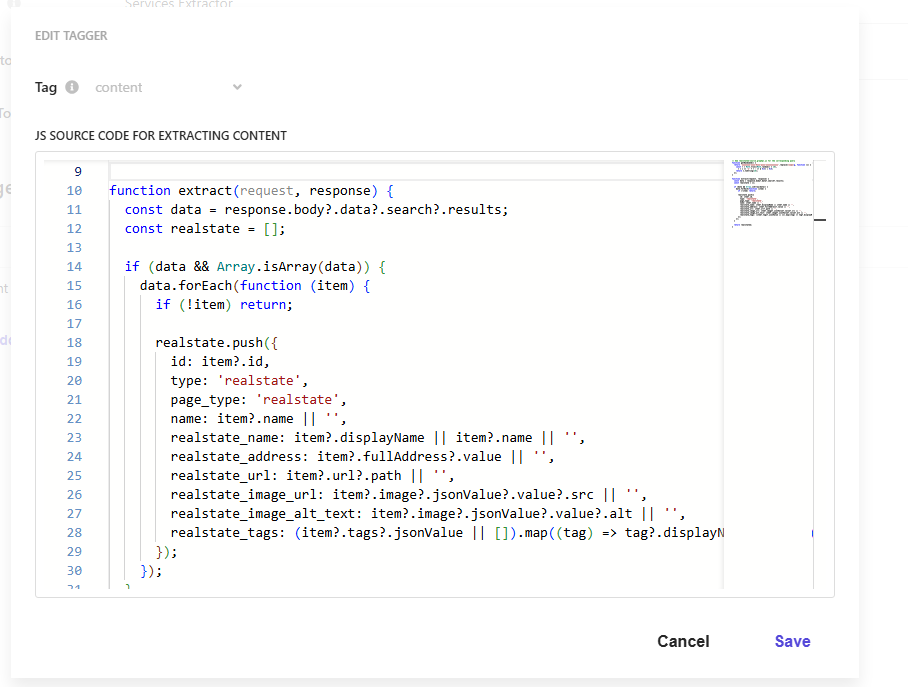
Task: Click the "page_type: 'realstate'" line
Action: (258, 400)
